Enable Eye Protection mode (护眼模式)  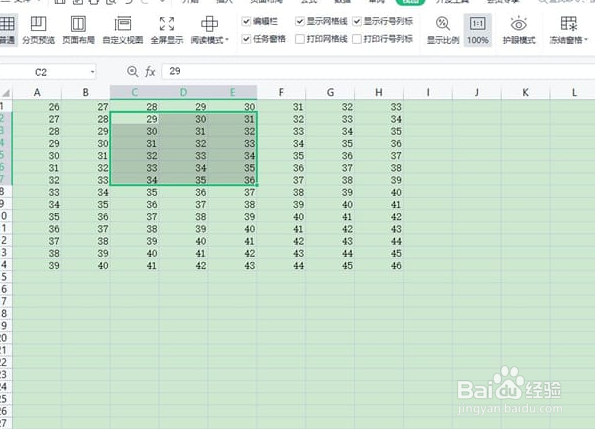coord(519,30)
